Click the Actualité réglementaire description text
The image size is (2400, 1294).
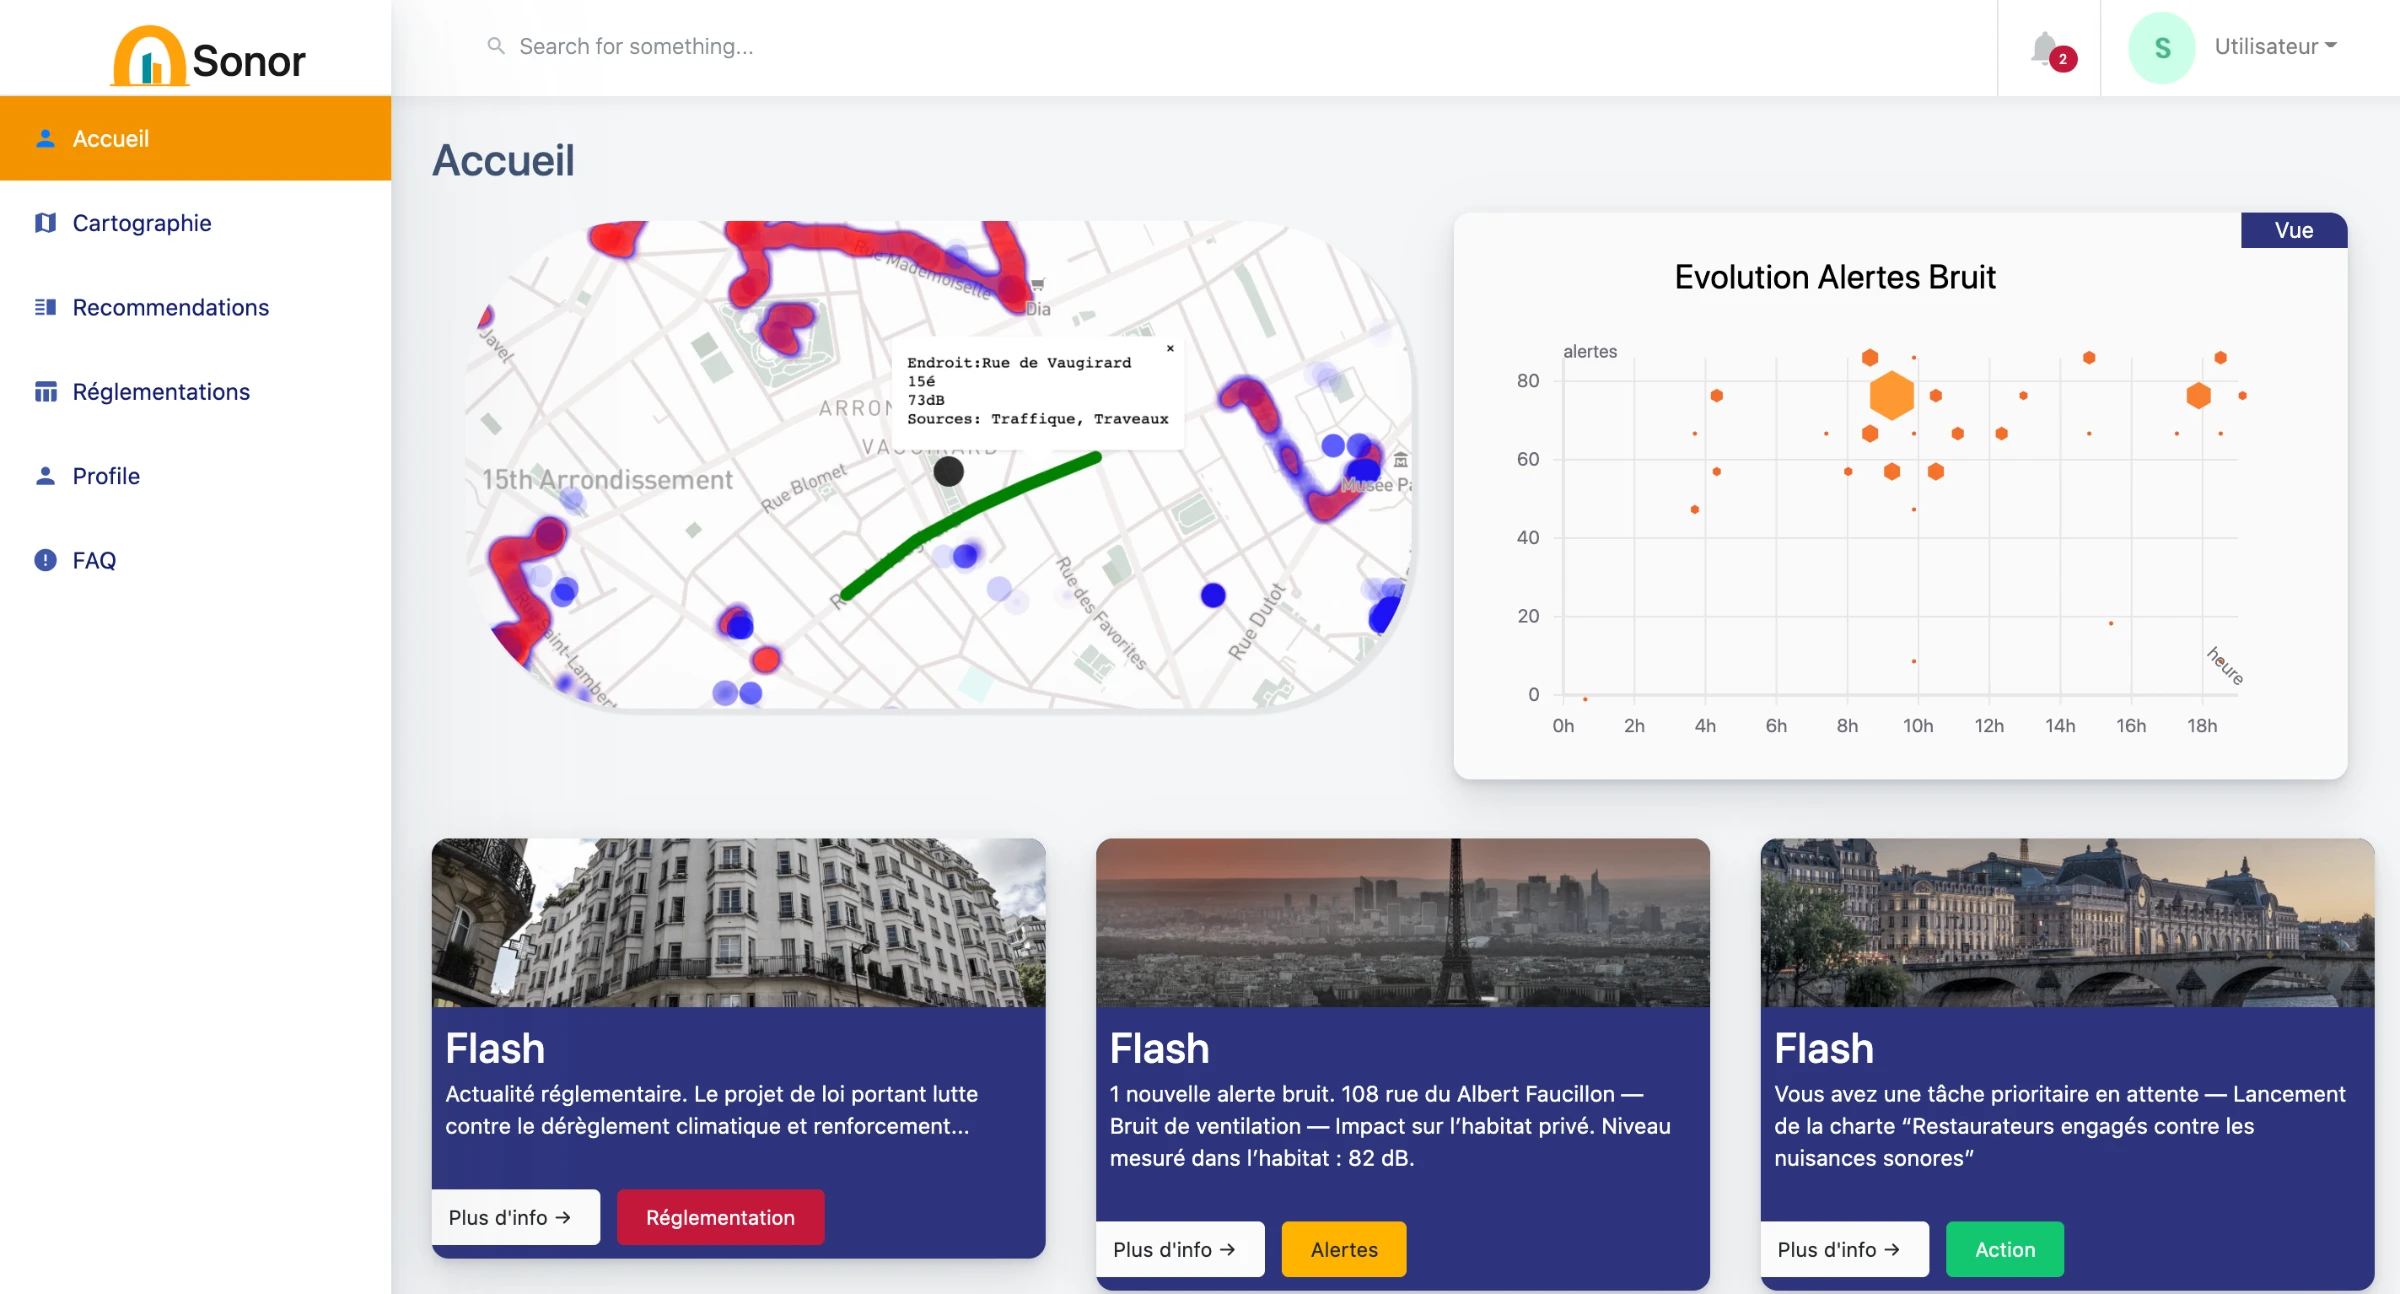(711, 1110)
